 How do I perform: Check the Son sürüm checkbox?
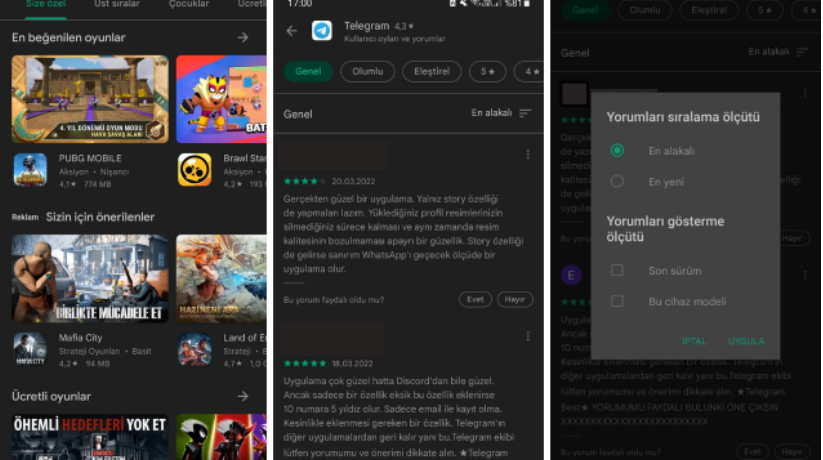[617, 270]
